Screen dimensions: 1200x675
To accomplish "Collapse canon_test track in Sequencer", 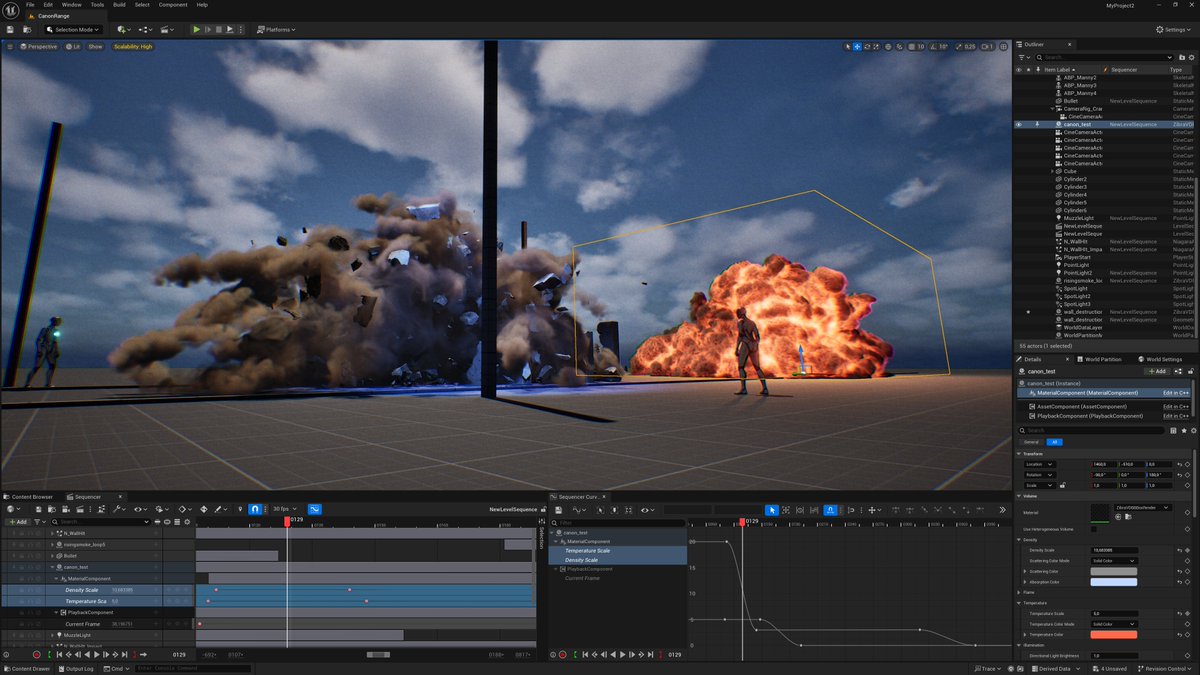I will coord(50,567).
